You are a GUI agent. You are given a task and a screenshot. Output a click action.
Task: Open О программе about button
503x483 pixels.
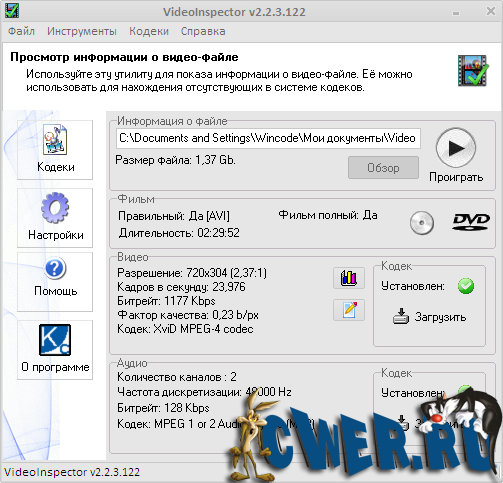[55, 350]
